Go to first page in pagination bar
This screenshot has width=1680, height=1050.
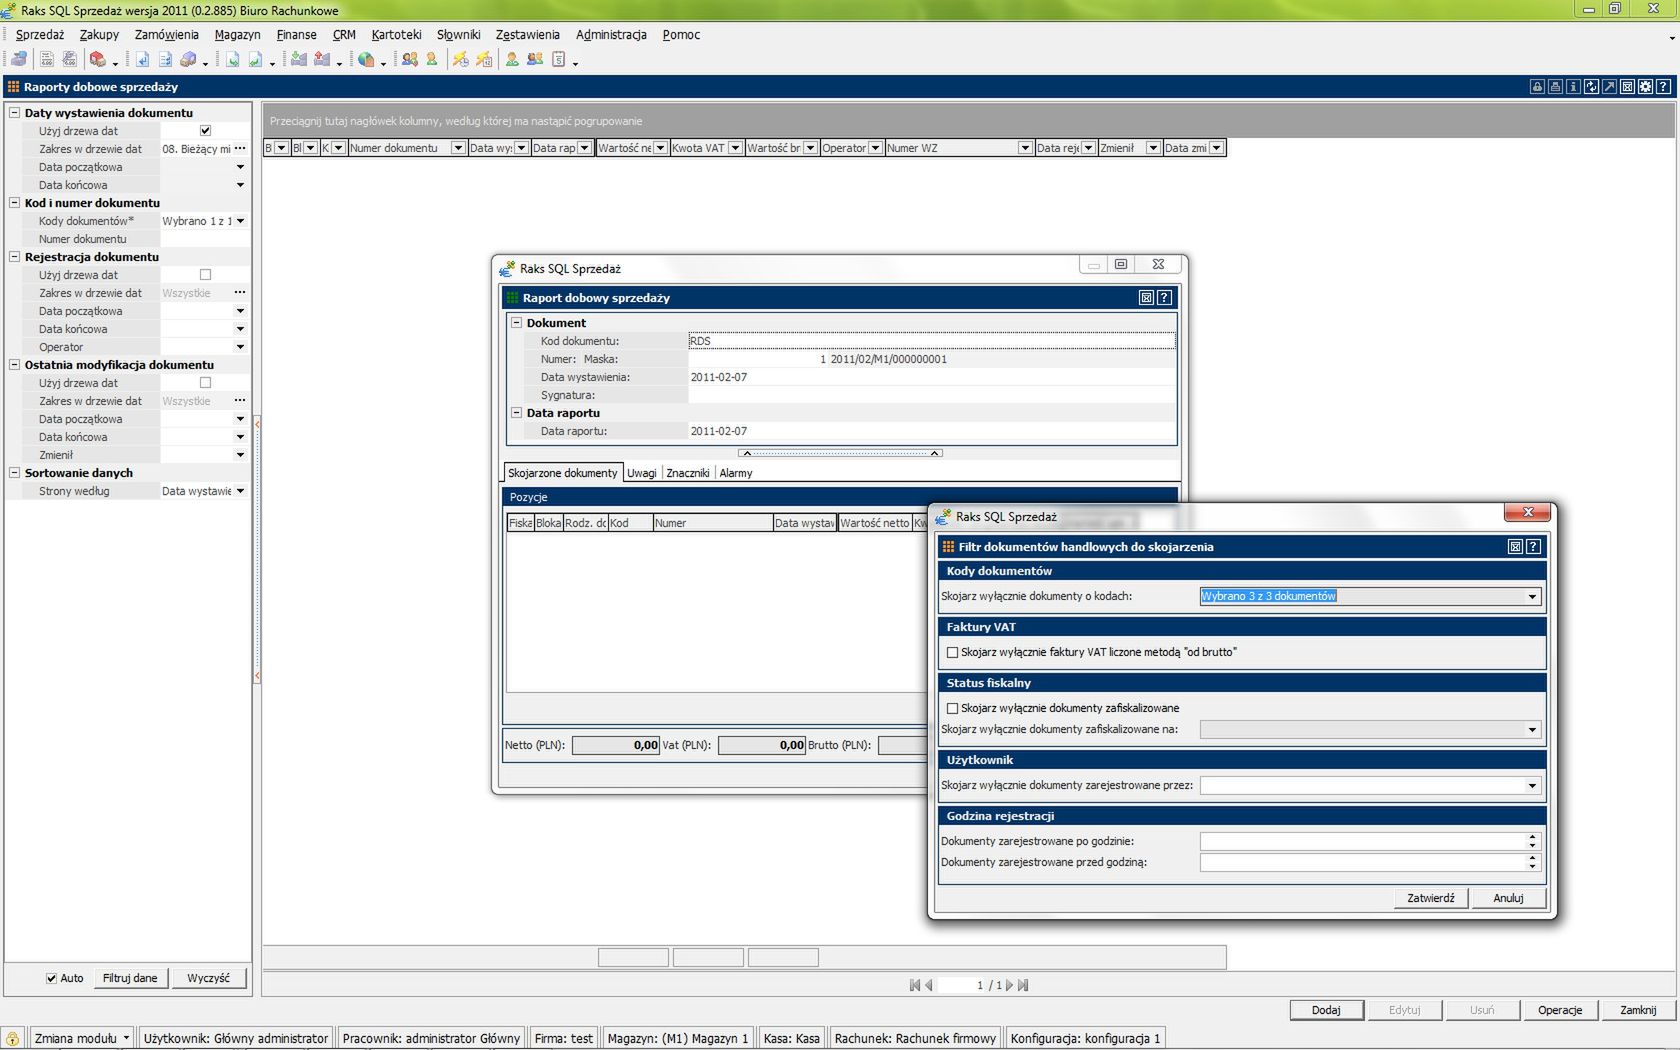914,985
